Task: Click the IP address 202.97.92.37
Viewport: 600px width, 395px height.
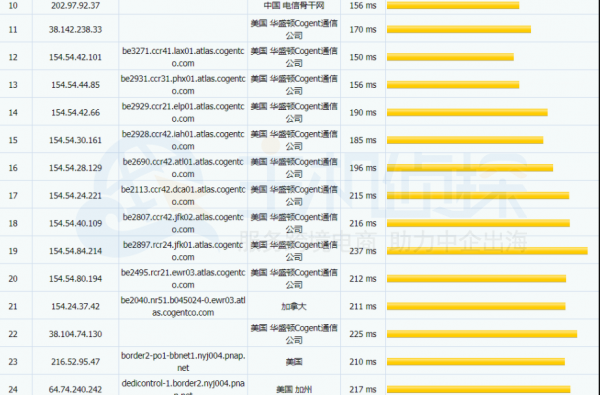Action: 75,6
